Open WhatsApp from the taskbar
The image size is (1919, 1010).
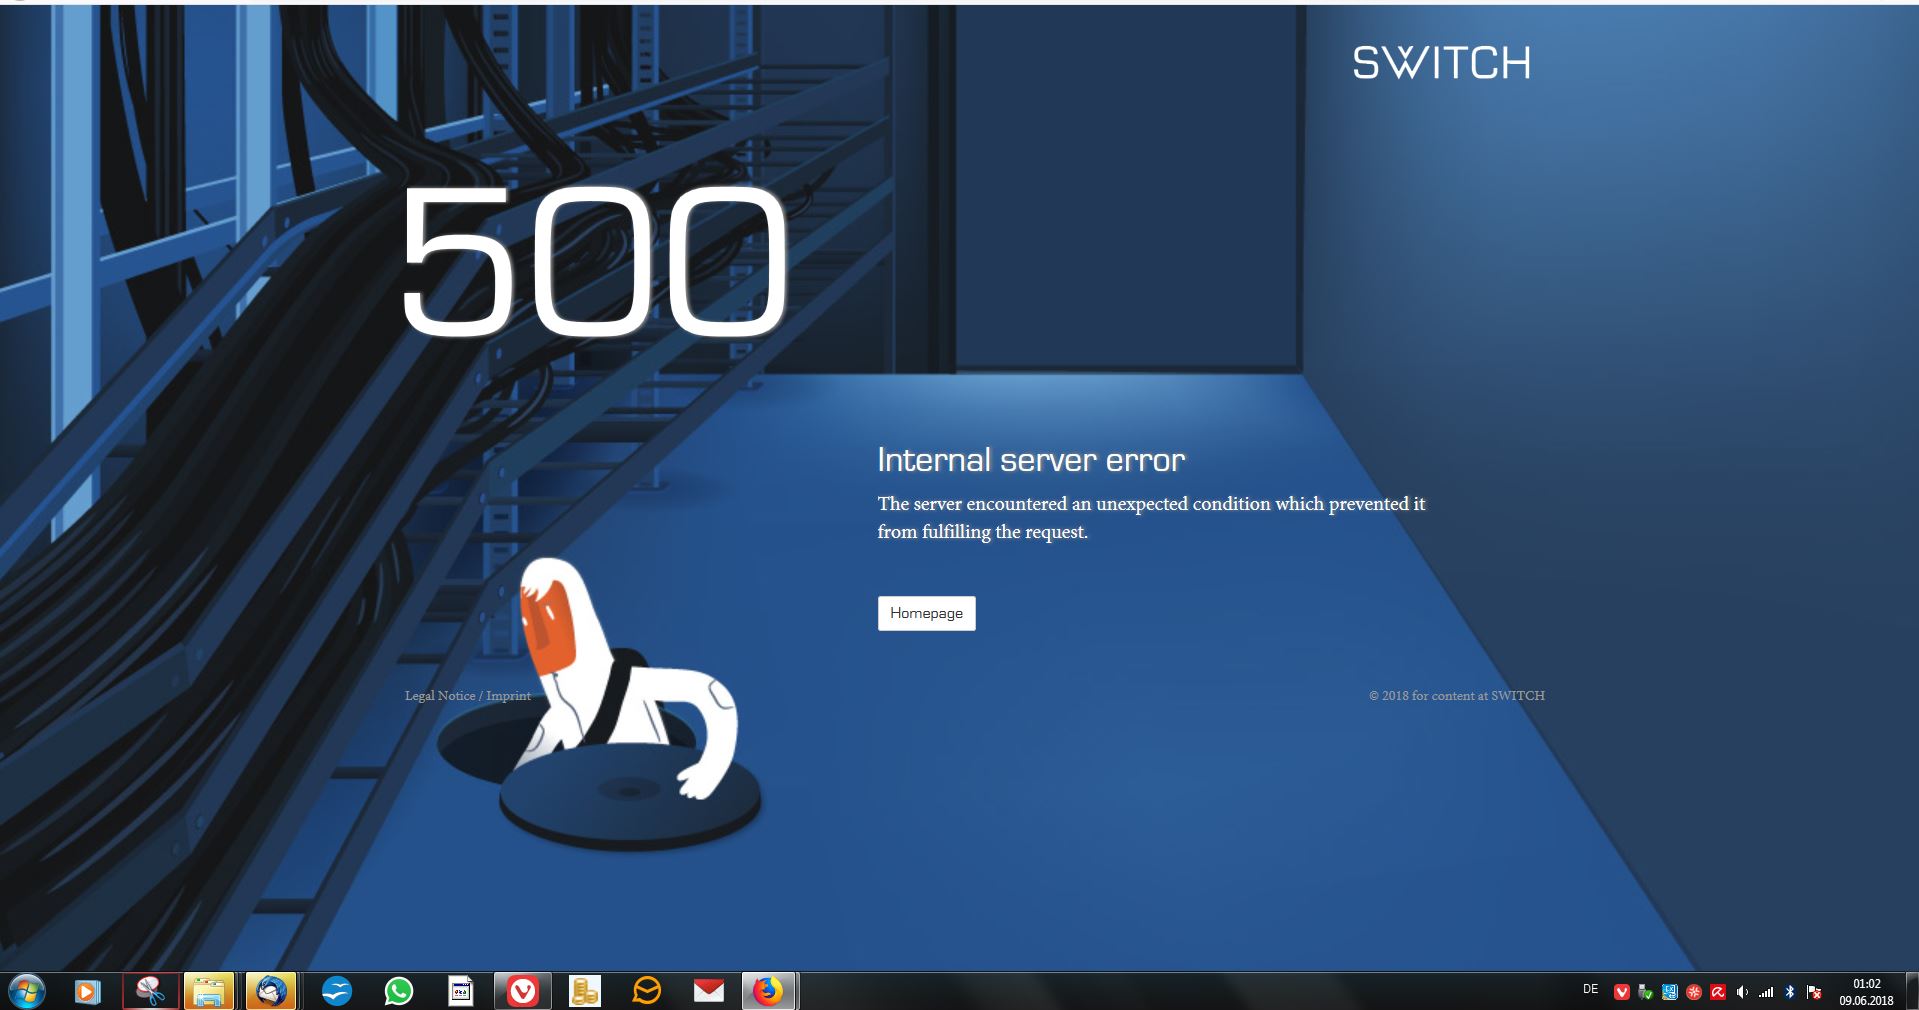(x=398, y=992)
